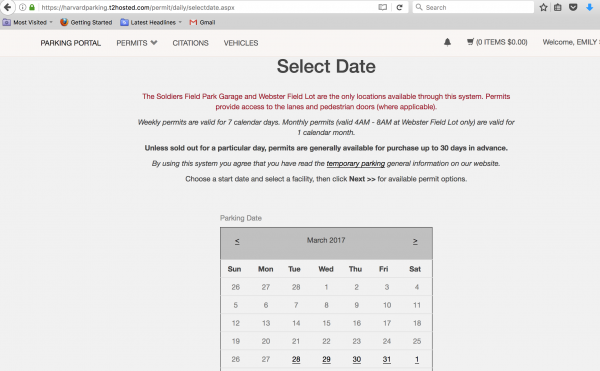Open Latest Headlines bookmarks dropdown
The width and height of the screenshot is (600, 371).
pyautogui.click(x=151, y=23)
